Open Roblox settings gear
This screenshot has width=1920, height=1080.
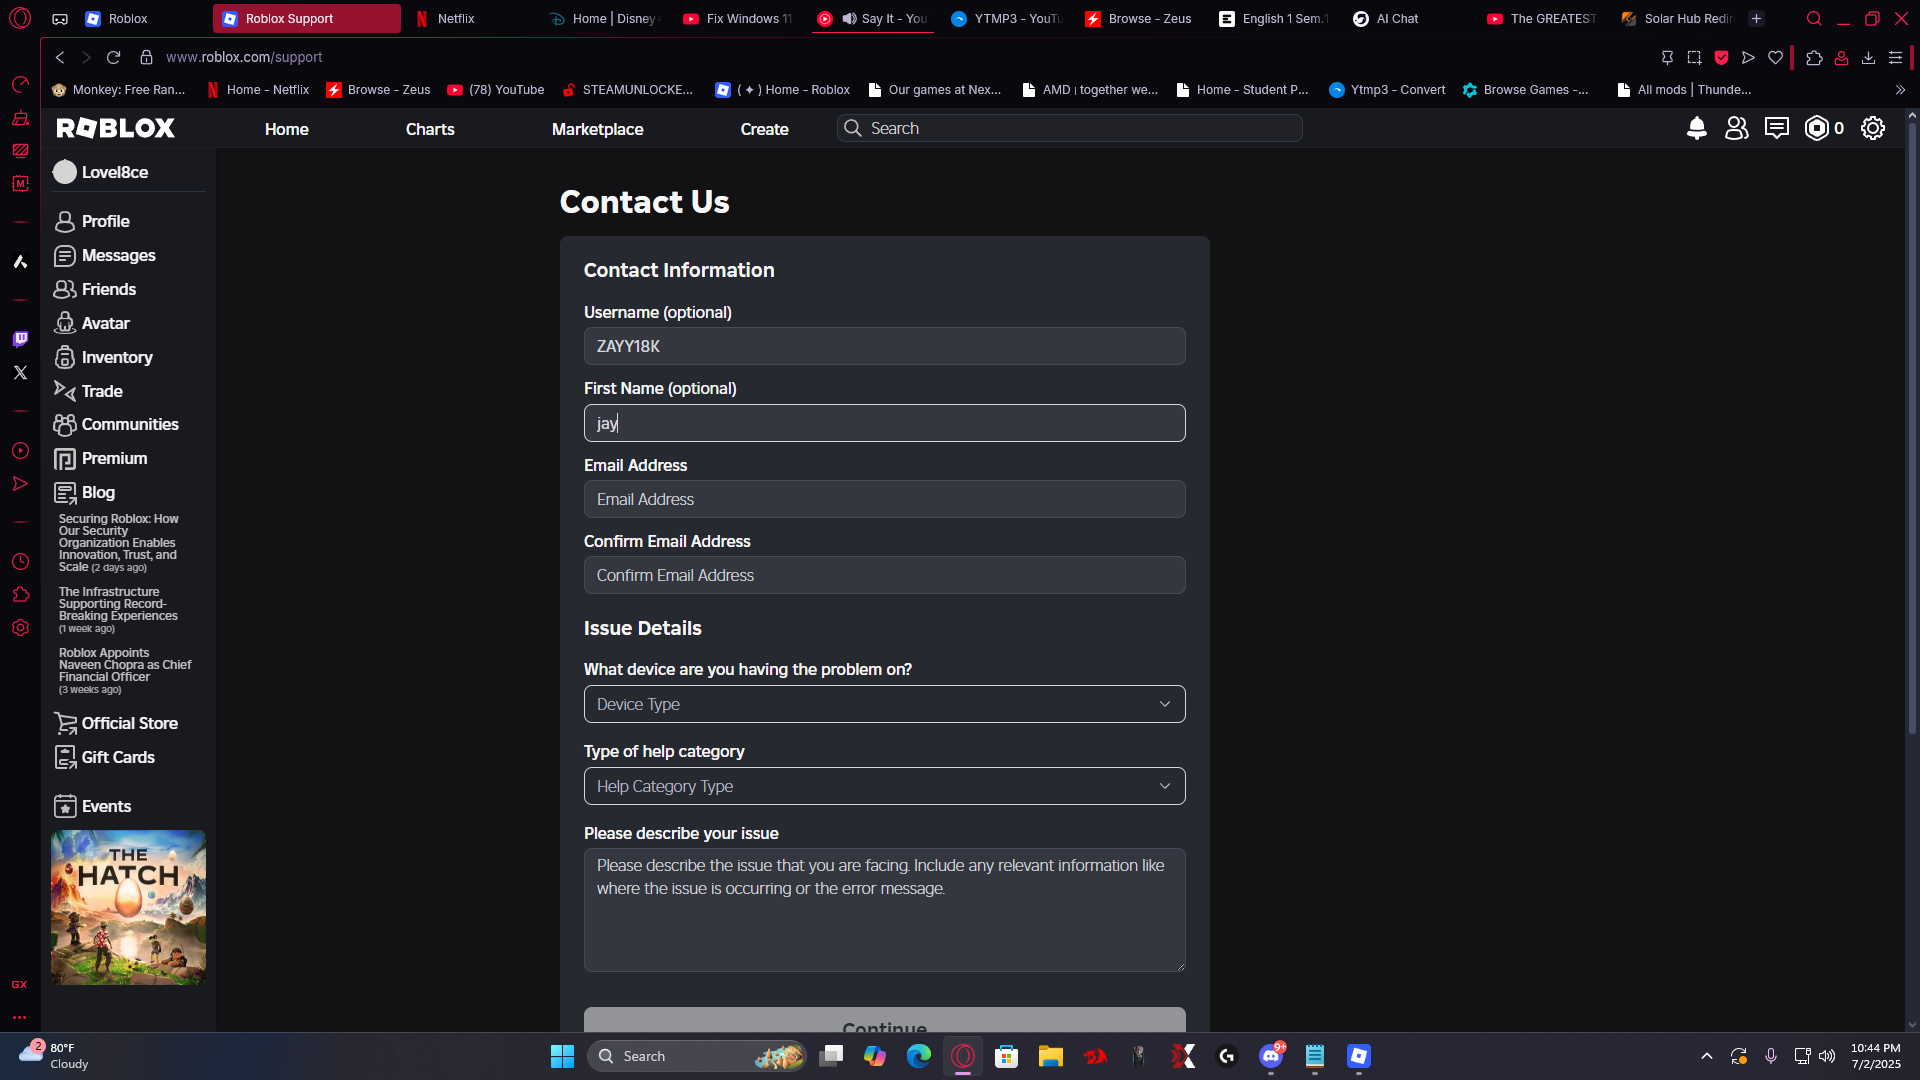coord(1873,128)
